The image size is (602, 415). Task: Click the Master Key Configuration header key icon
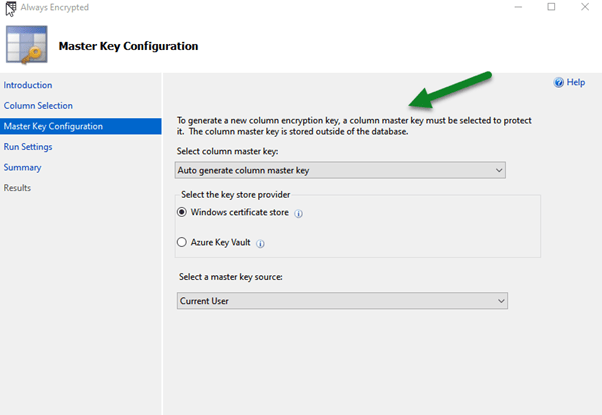(26, 46)
